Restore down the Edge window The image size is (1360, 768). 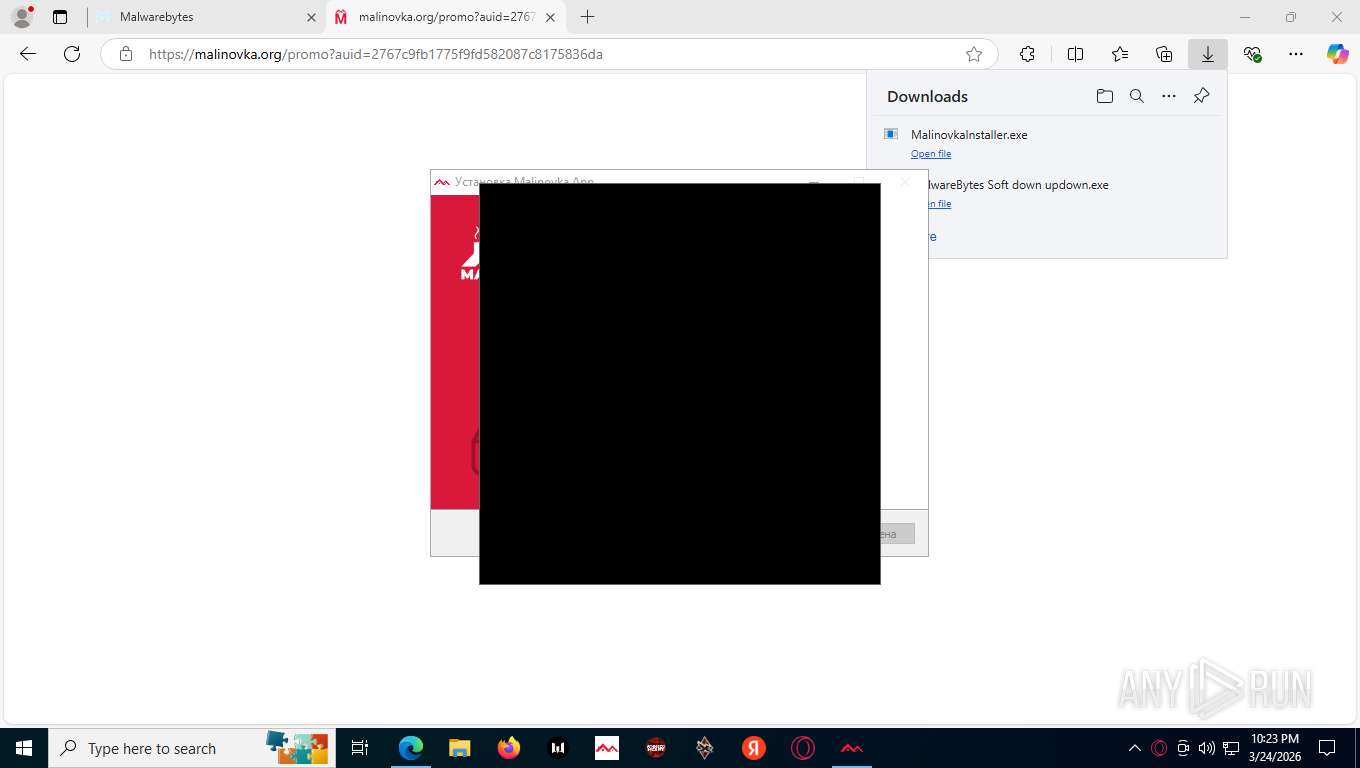1291,17
